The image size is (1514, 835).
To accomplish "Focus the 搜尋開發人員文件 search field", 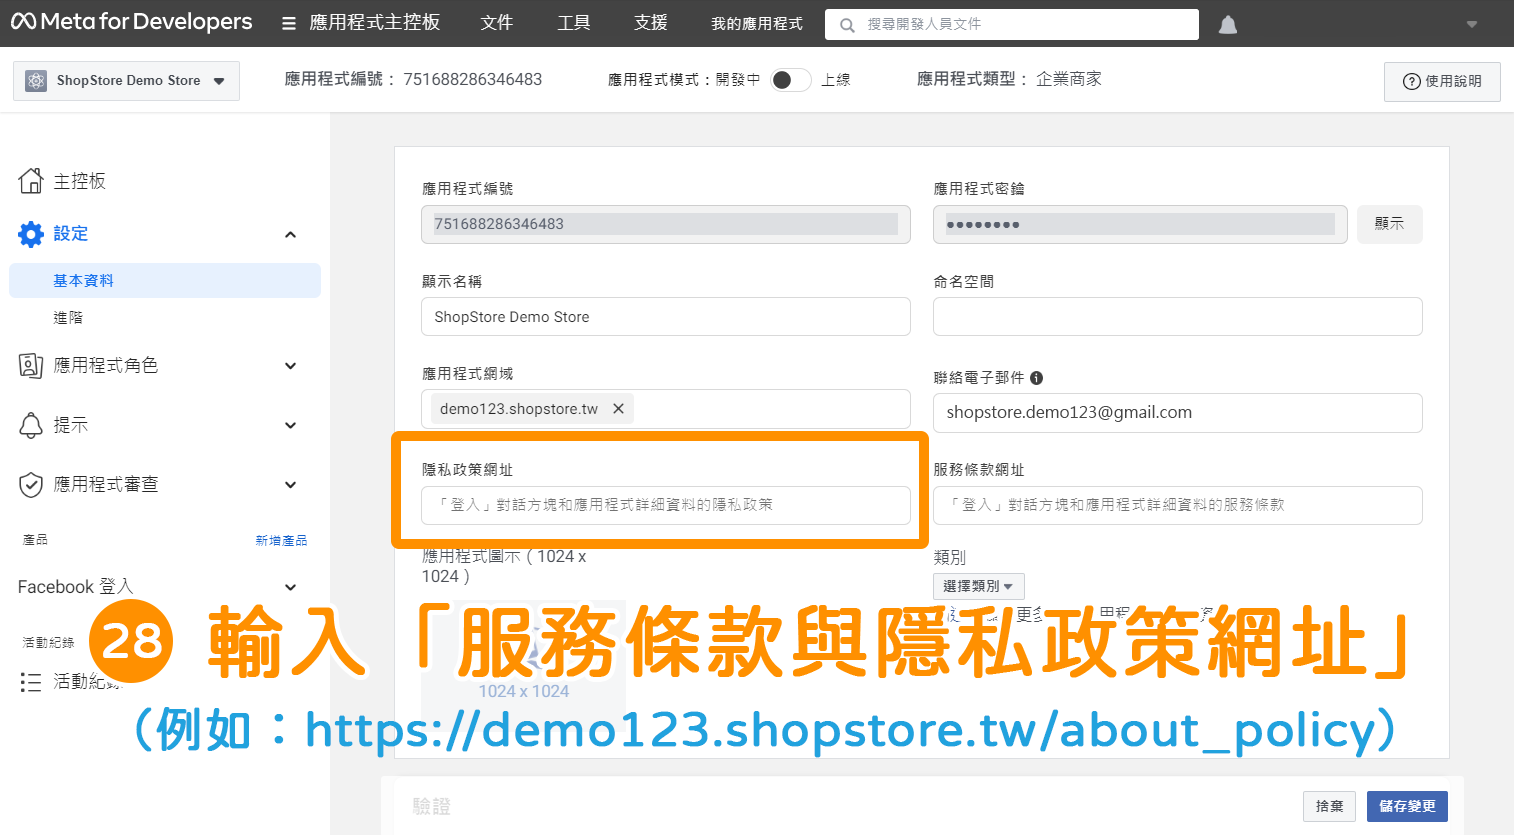I will (1012, 24).
